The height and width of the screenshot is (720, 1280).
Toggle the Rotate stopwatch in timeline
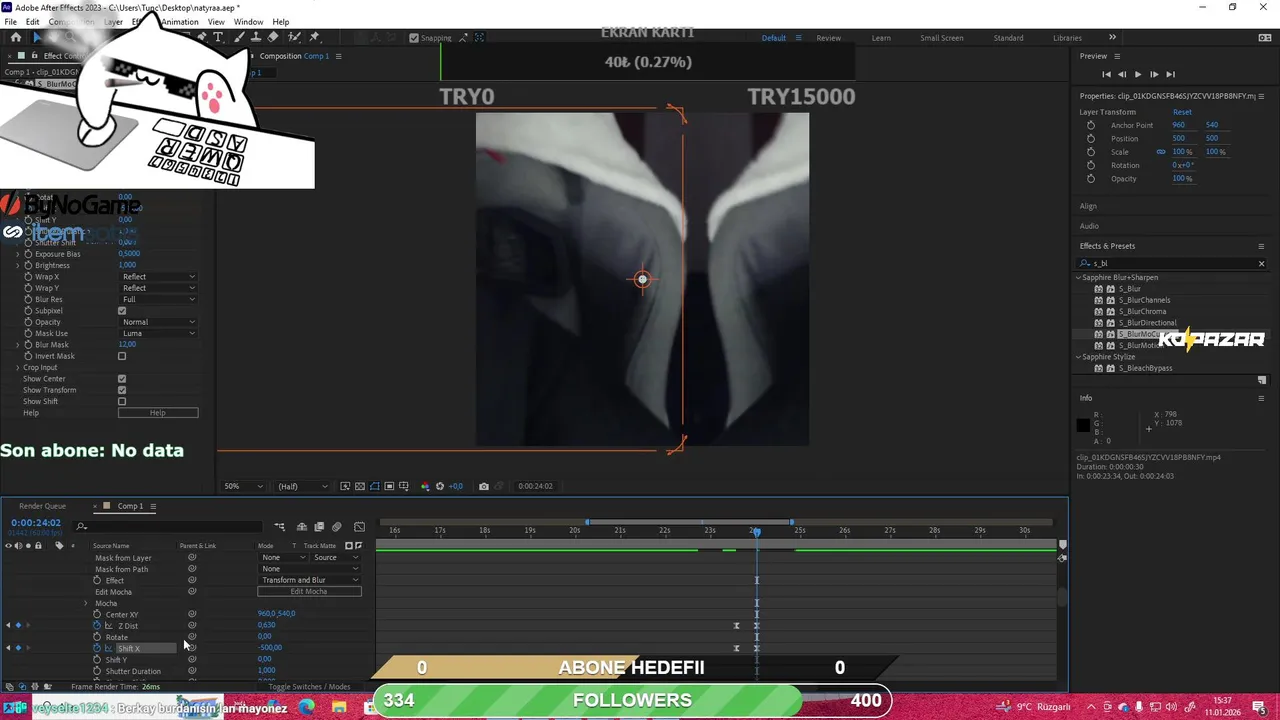click(x=97, y=637)
